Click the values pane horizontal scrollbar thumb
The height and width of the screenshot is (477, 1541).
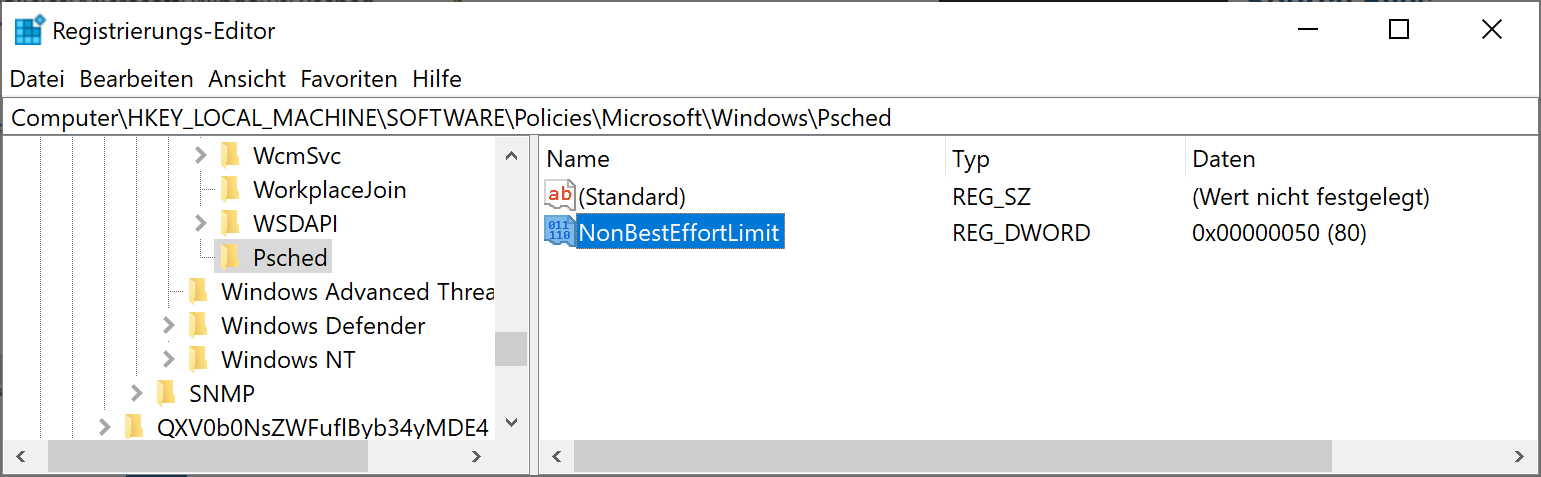tap(953, 456)
